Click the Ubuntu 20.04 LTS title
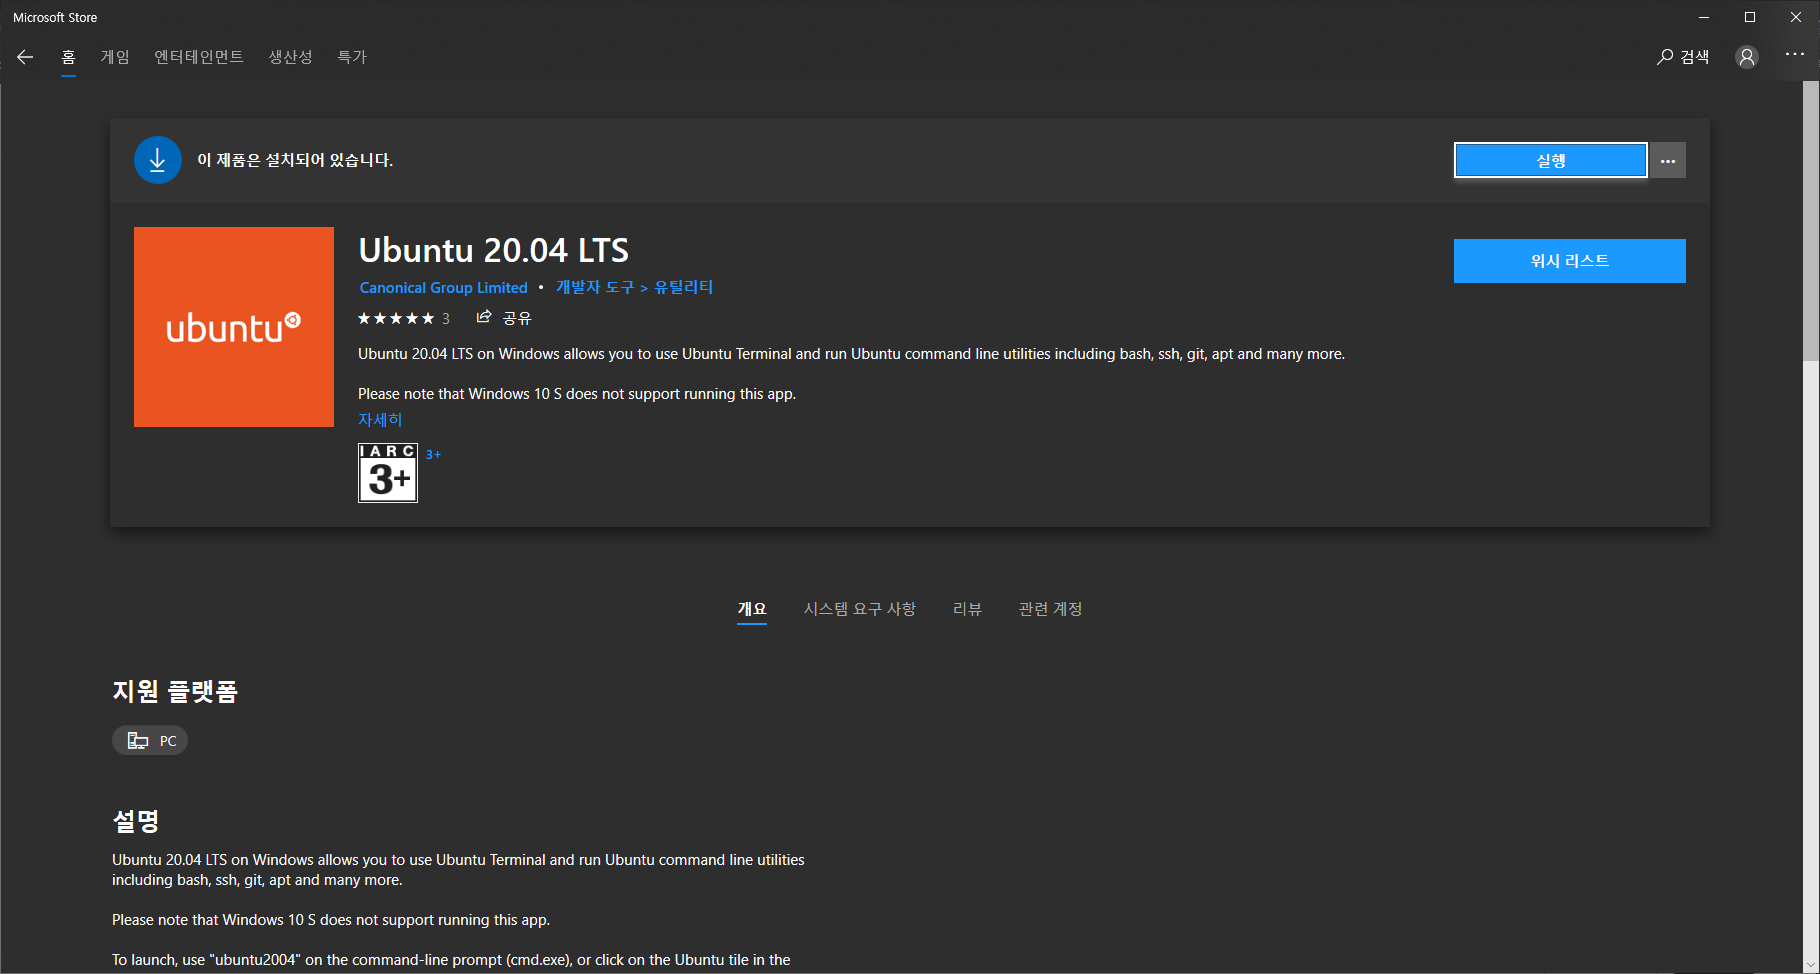Image resolution: width=1820 pixels, height=974 pixels. (x=494, y=250)
